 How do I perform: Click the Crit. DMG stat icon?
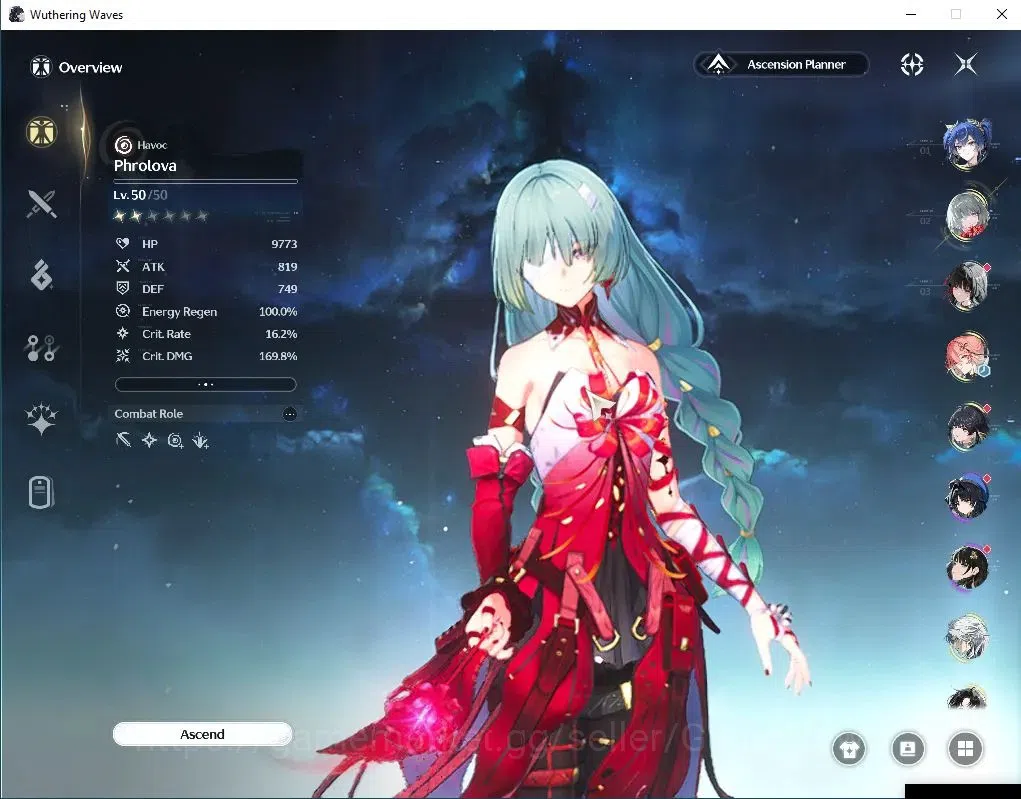click(122, 356)
